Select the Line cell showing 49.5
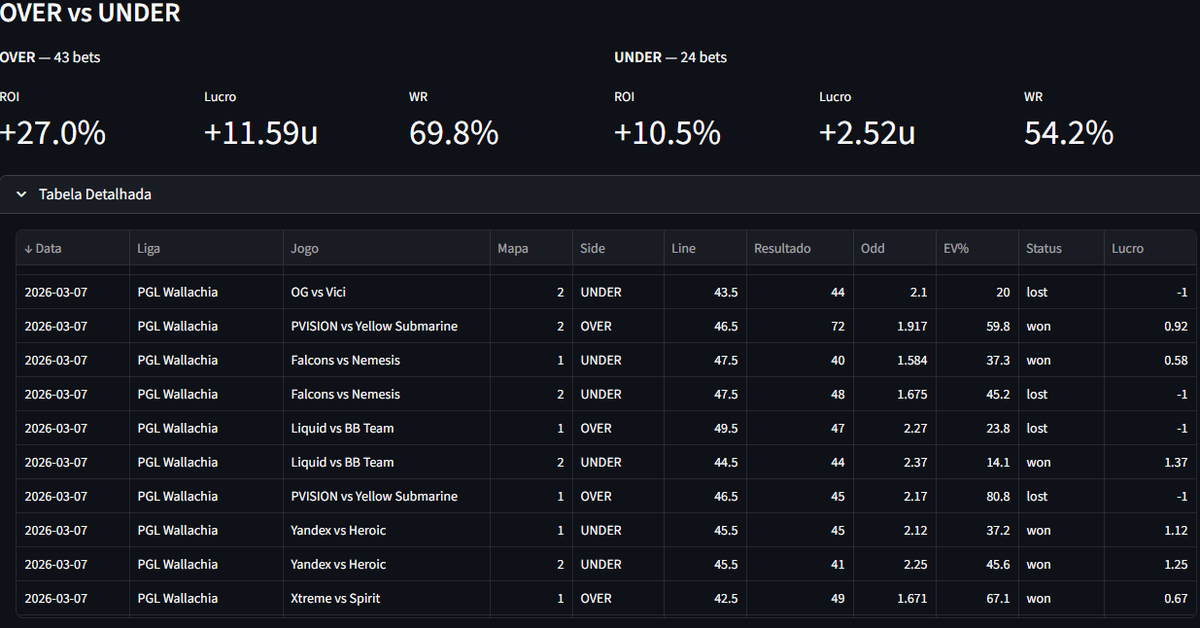The image size is (1200, 628). tap(706, 428)
